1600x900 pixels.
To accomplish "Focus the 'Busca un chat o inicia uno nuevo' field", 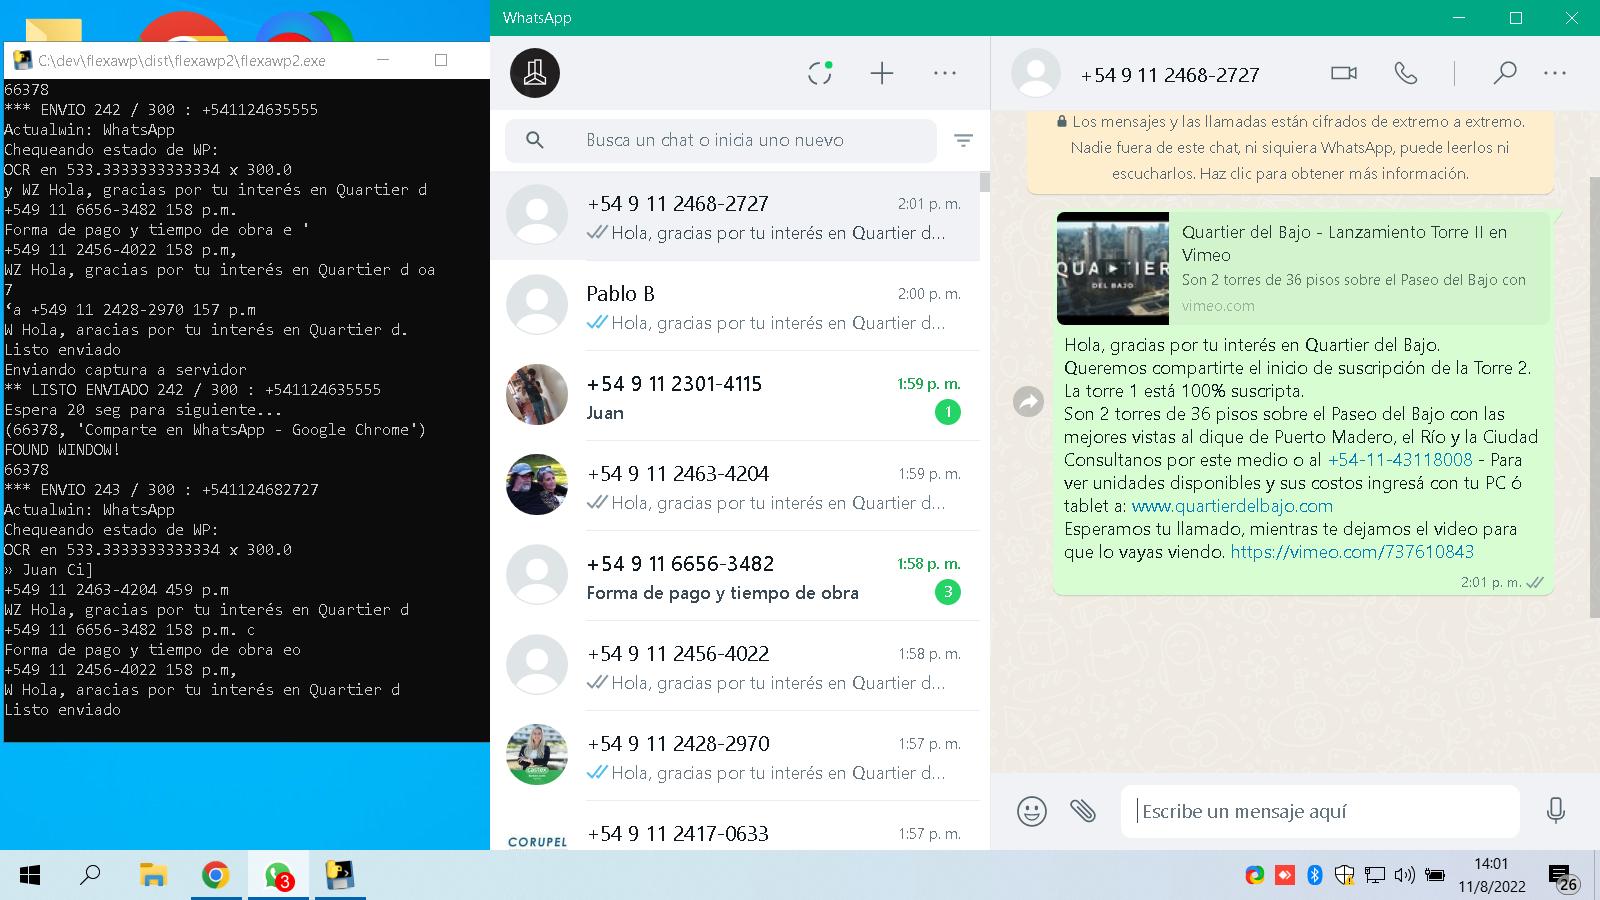I will 721,140.
